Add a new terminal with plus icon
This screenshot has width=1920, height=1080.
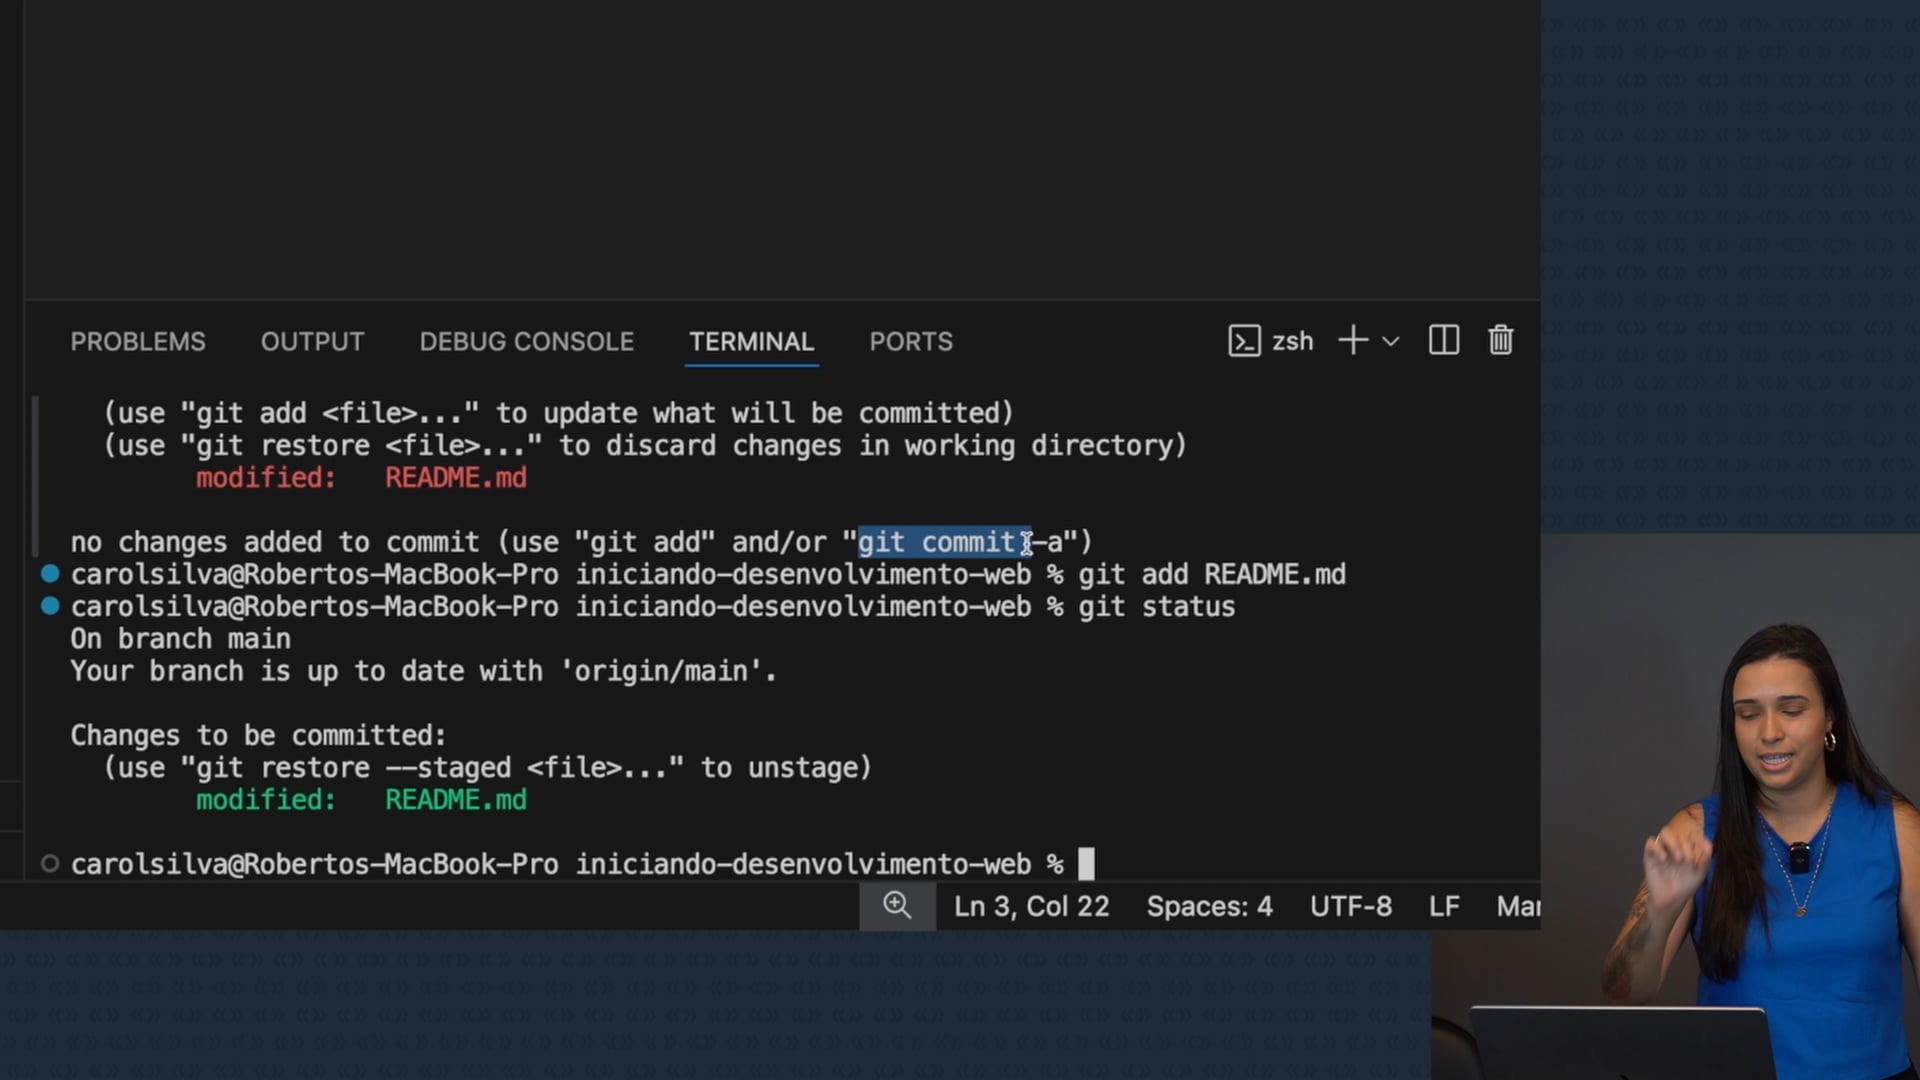(x=1352, y=341)
